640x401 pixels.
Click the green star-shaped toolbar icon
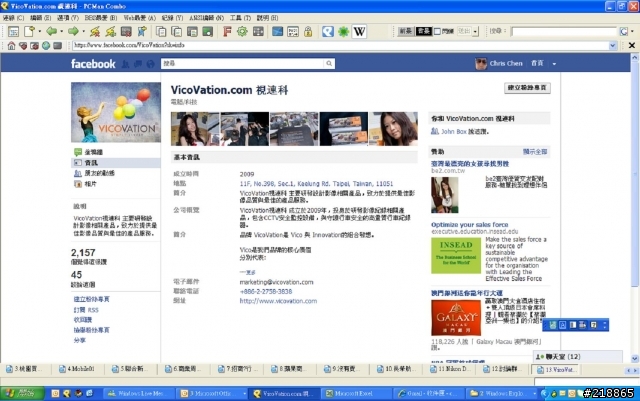pyautogui.click(x=343, y=31)
